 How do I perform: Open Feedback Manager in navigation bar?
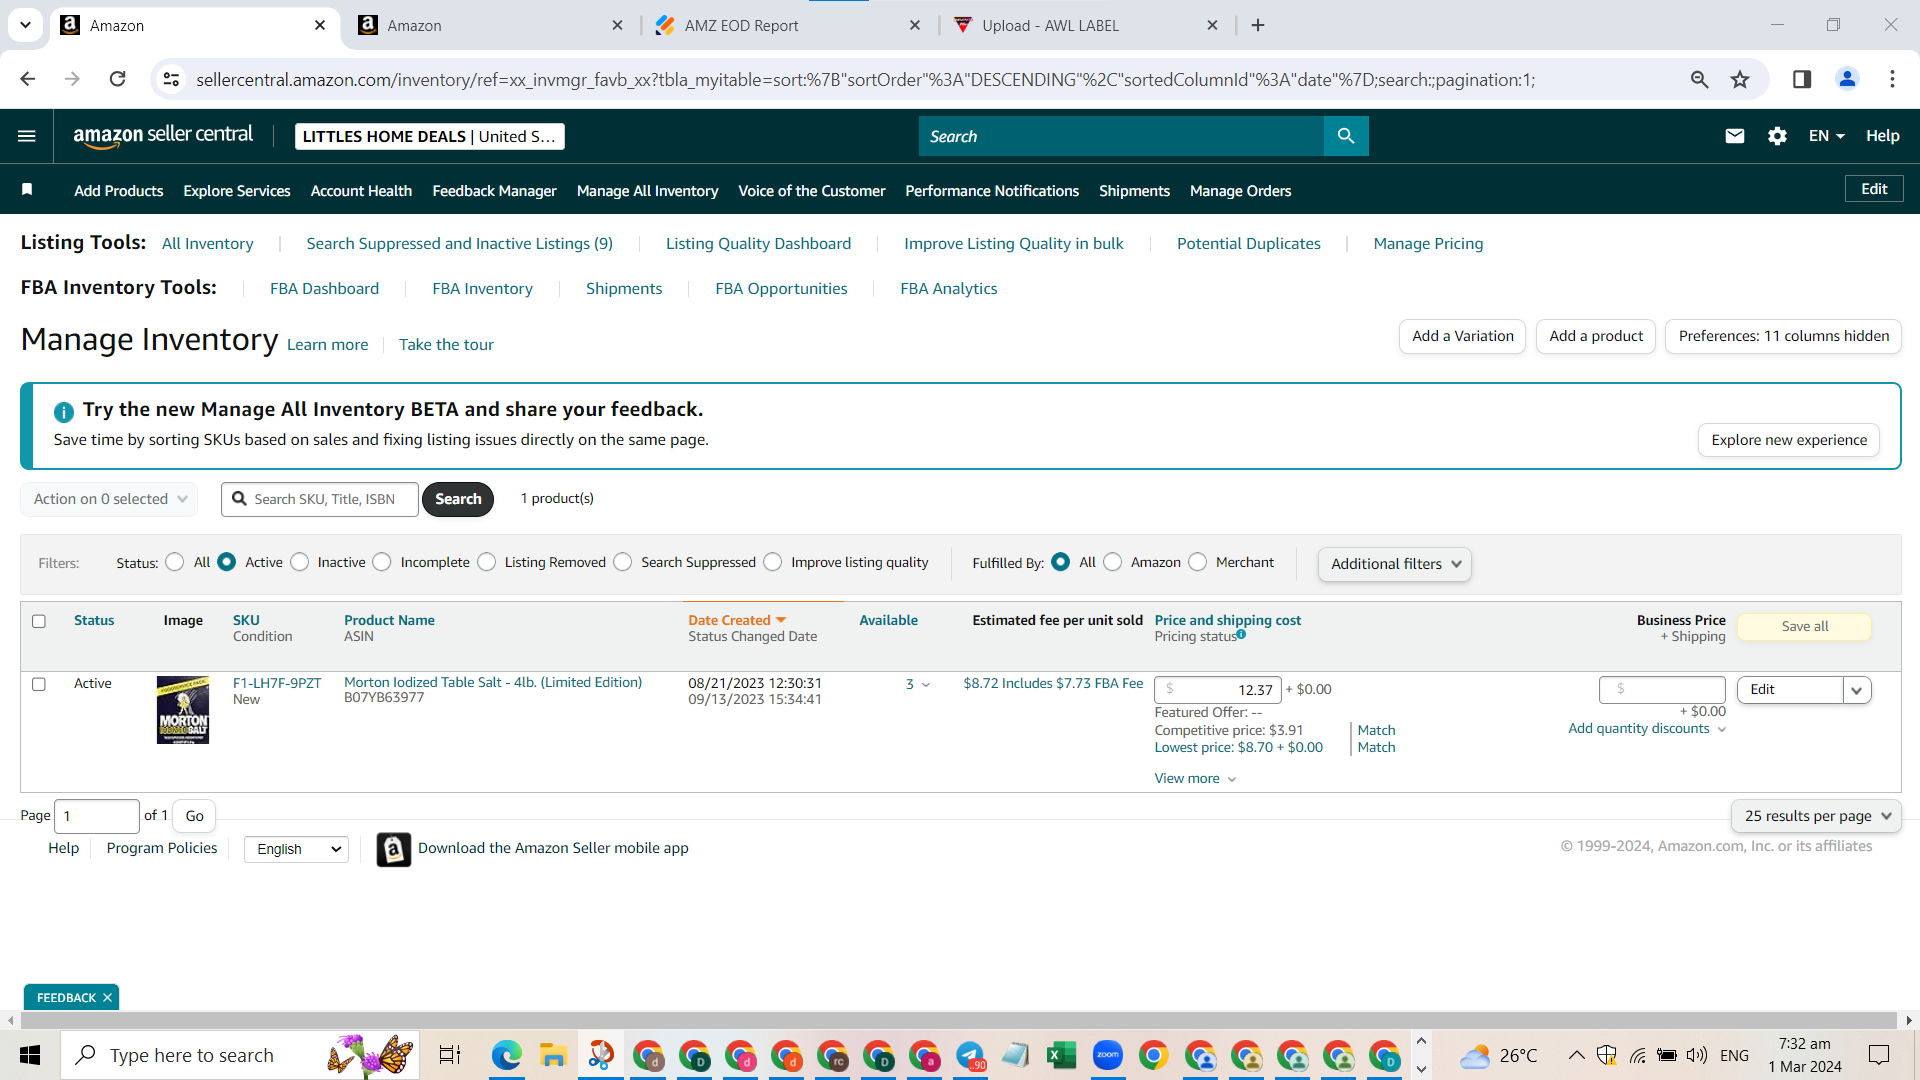click(x=494, y=190)
